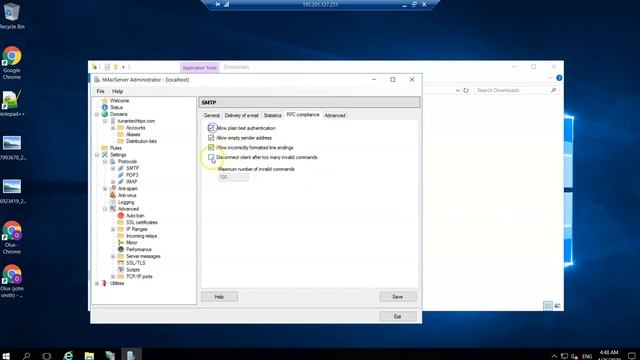Collapse the tunantechtips.com domain node

tap(105, 121)
